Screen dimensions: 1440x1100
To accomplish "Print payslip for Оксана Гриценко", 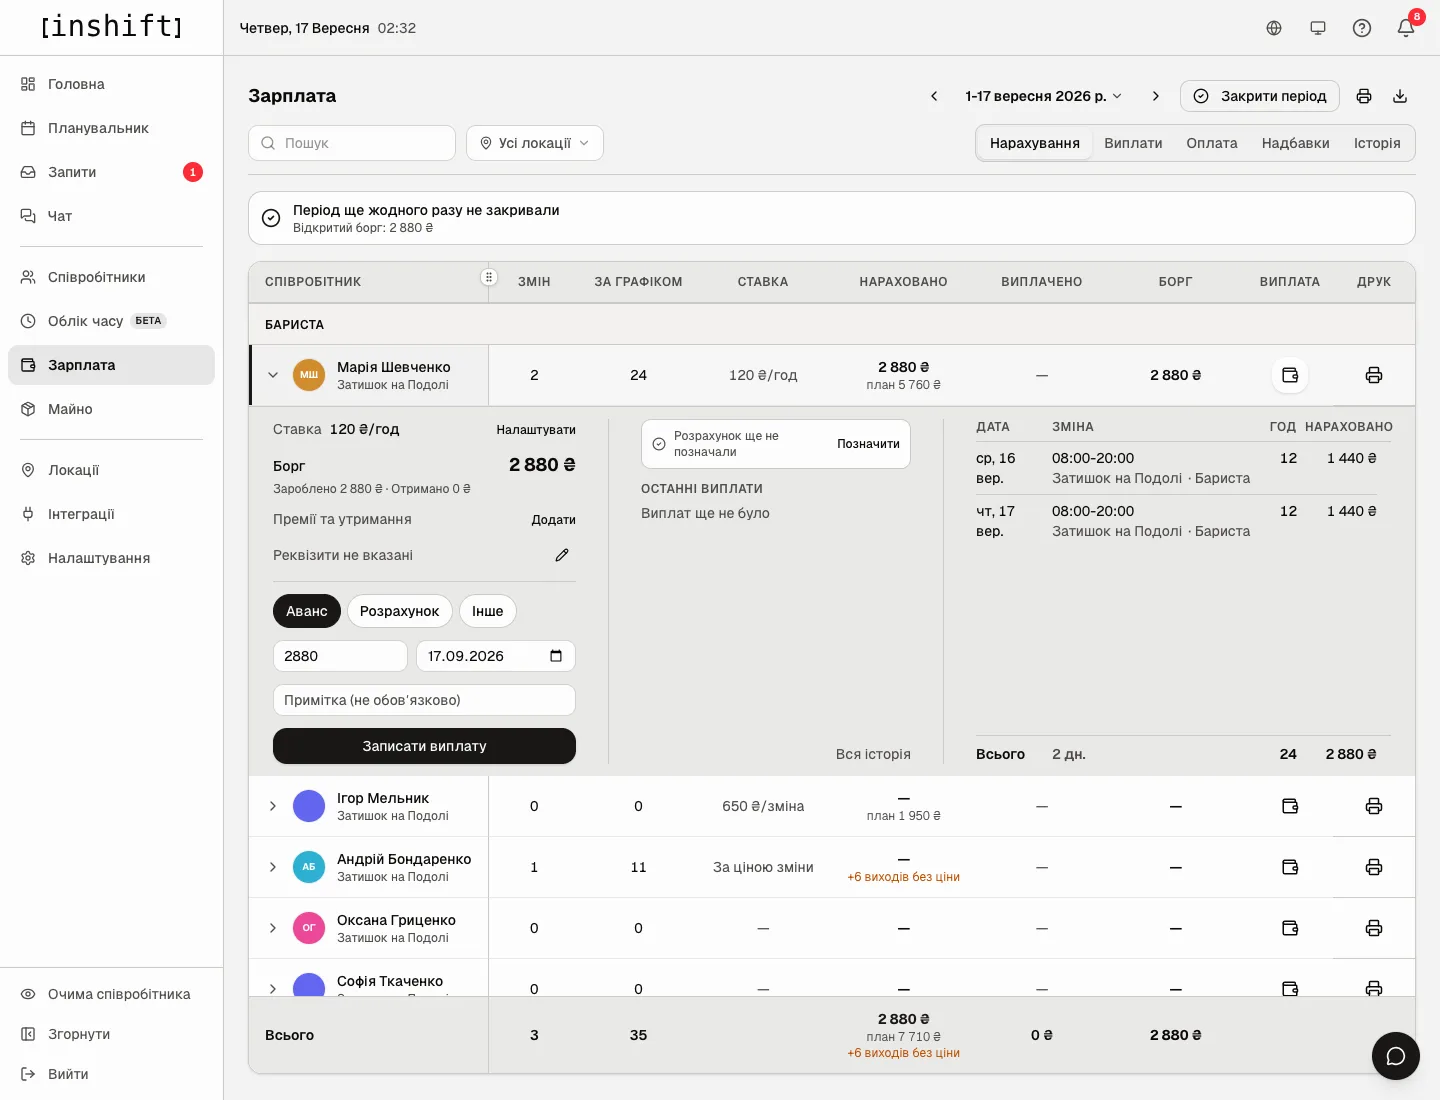I will [1374, 928].
